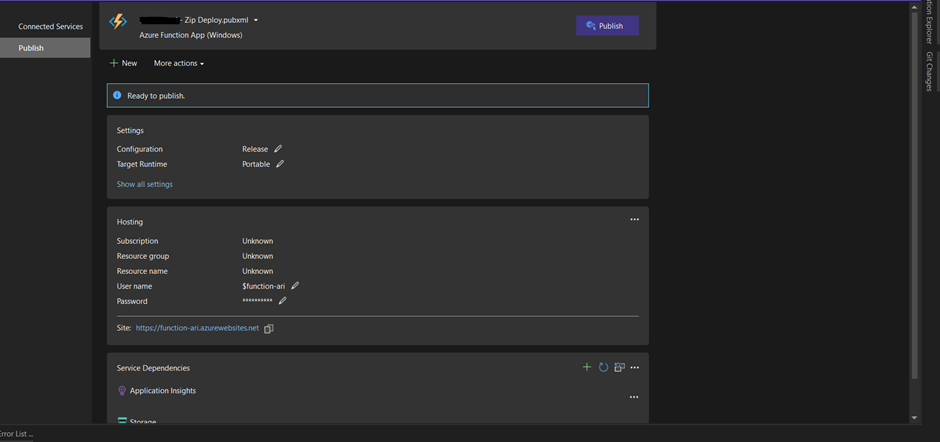Click the Application Insights lightbulb icon
940x442 pixels.
click(122, 391)
